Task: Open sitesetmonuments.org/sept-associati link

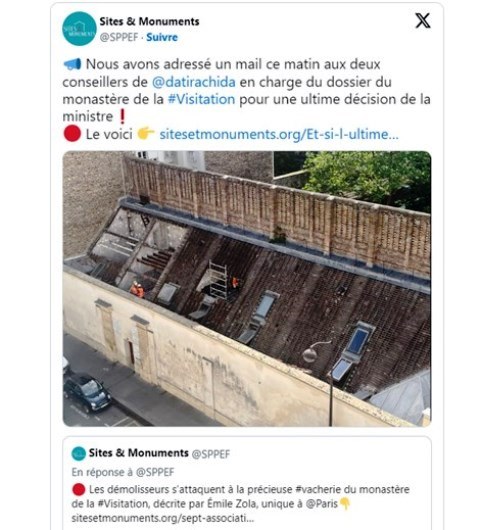Action: 163,518
